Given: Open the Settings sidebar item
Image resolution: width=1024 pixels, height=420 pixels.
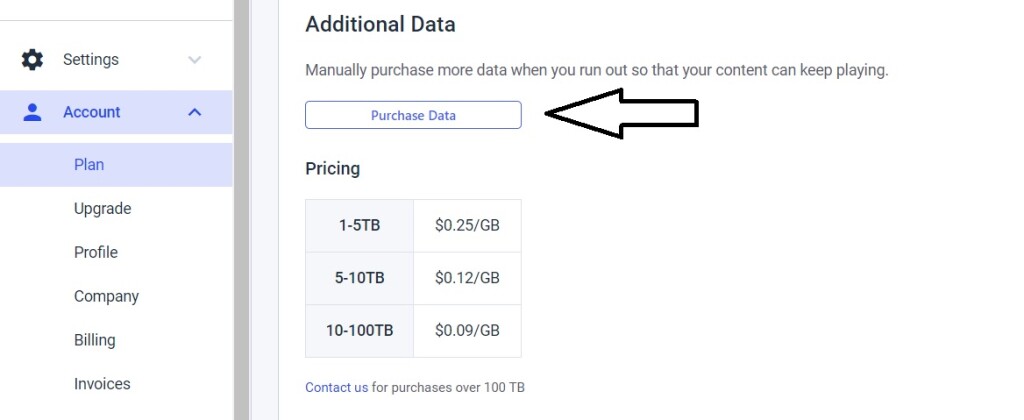Looking at the screenshot, I should (x=116, y=59).
